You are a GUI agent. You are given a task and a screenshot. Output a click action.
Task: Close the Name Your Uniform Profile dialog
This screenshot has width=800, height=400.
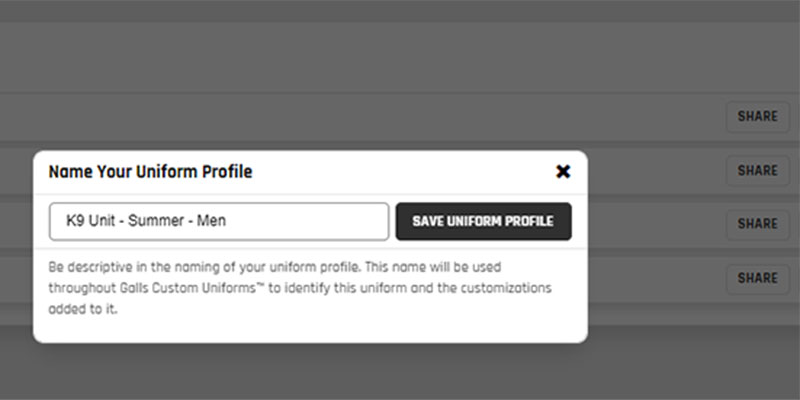[563, 172]
